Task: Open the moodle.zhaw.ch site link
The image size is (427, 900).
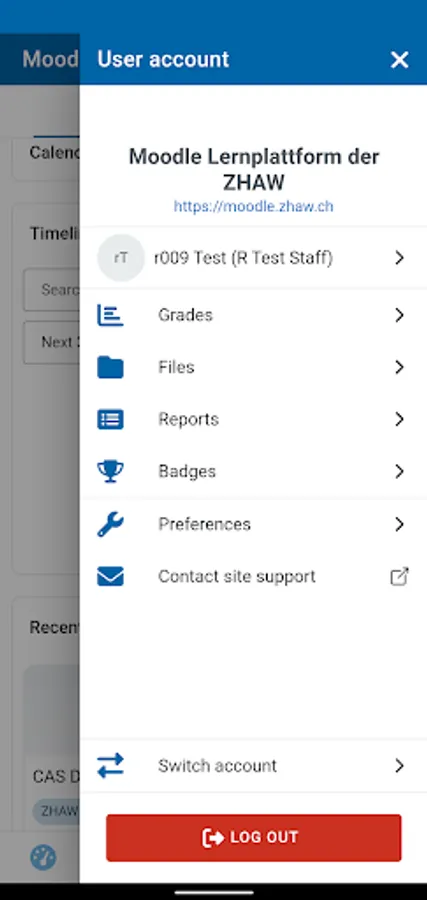Action: (x=253, y=206)
